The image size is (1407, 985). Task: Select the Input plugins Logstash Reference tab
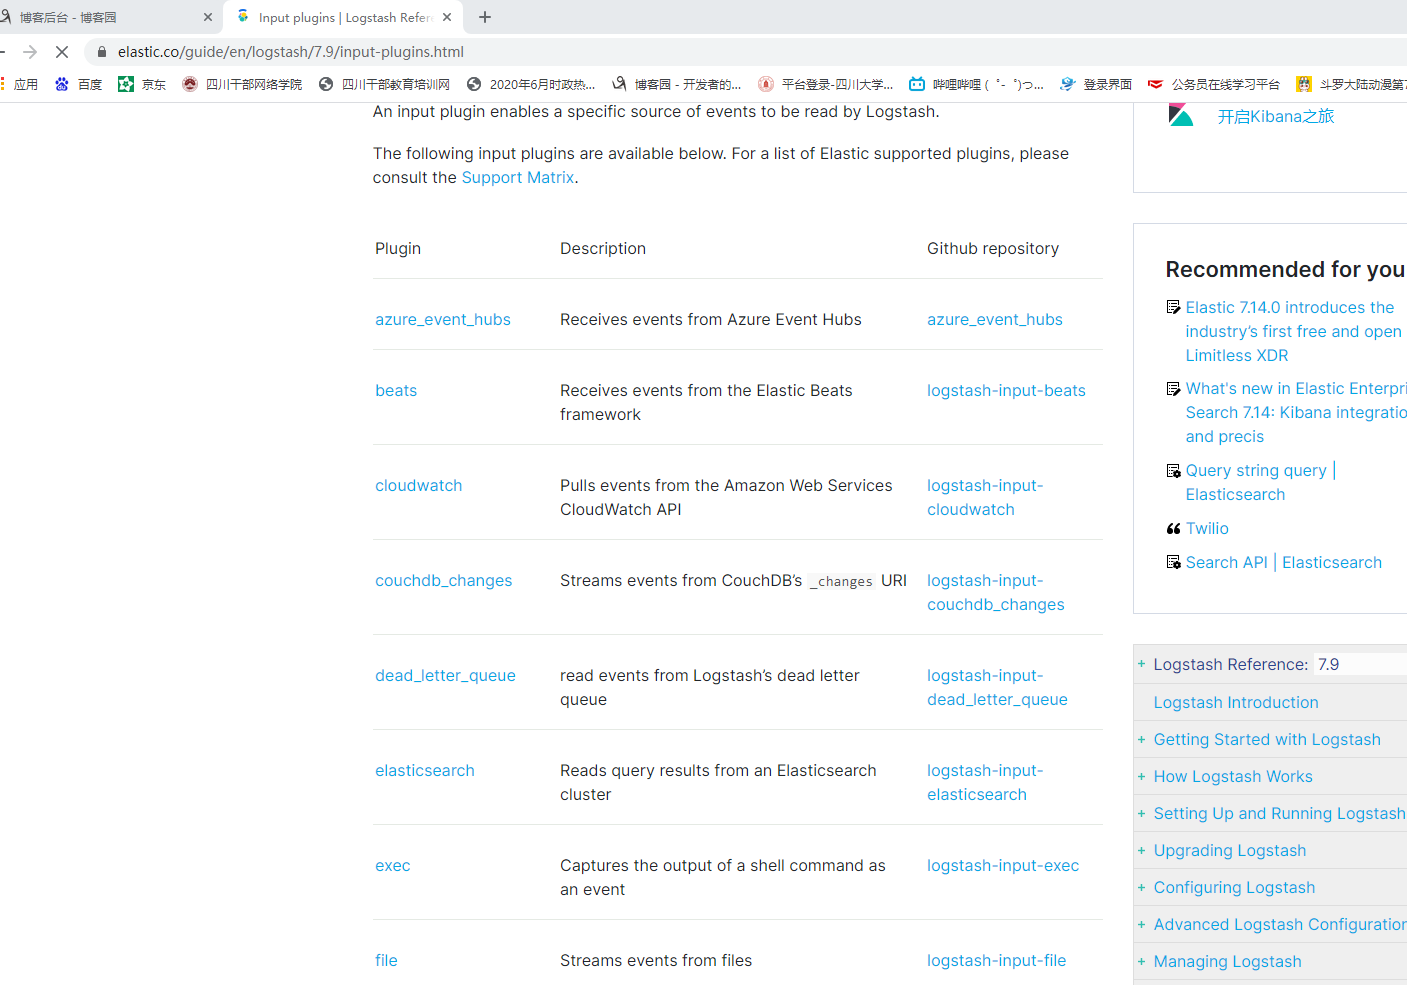343,17
